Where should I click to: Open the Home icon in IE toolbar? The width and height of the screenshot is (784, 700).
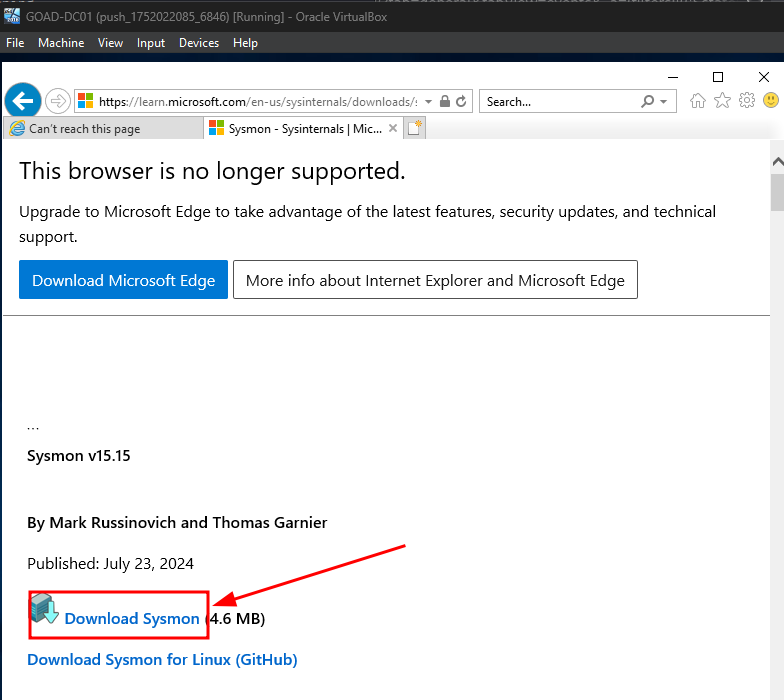[x=698, y=101]
